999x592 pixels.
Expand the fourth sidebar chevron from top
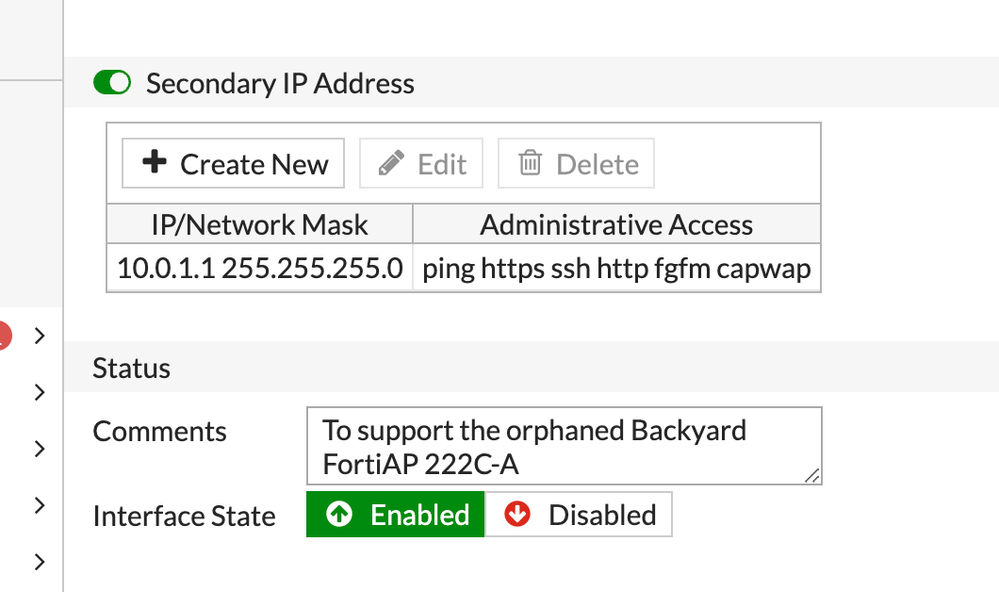[x=40, y=505]
